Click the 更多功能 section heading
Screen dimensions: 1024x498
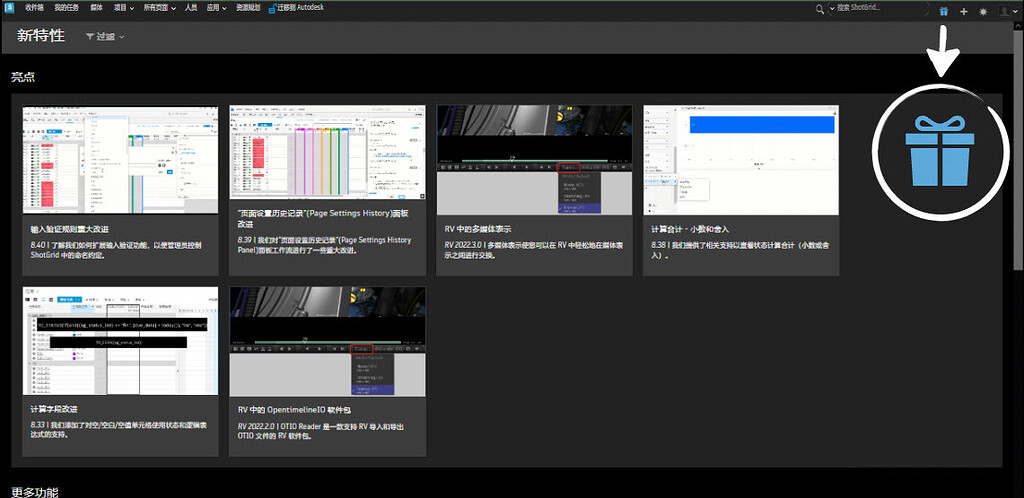pos(35,491)
